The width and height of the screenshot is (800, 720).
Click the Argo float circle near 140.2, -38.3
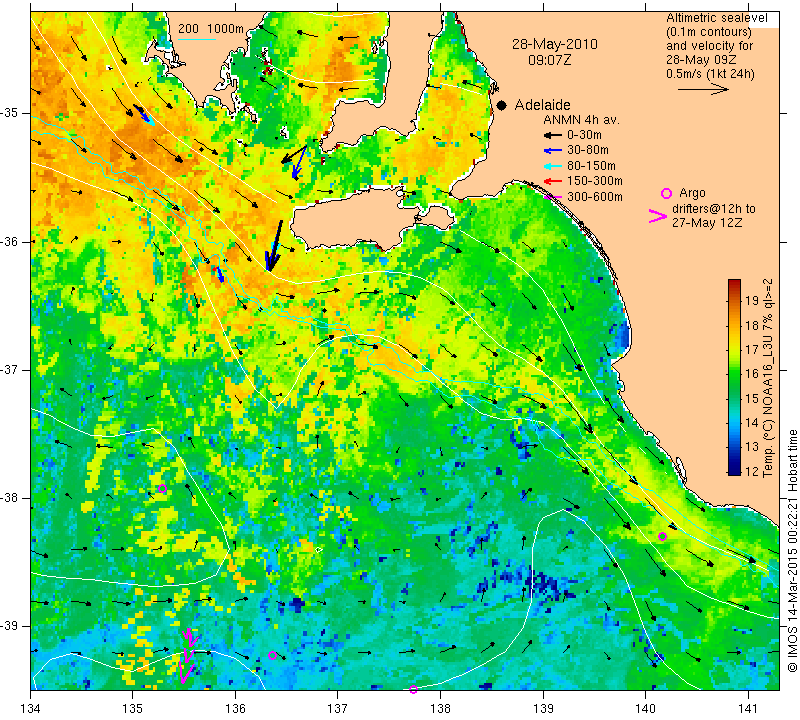tap(662, 536)
